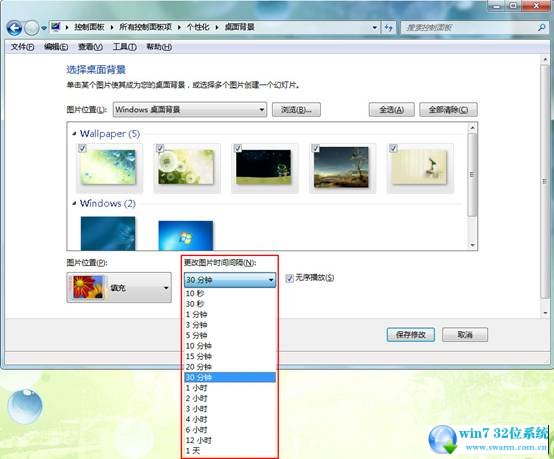Open the Windows 桌面背景 picture location dropdown

coord(190,110)
